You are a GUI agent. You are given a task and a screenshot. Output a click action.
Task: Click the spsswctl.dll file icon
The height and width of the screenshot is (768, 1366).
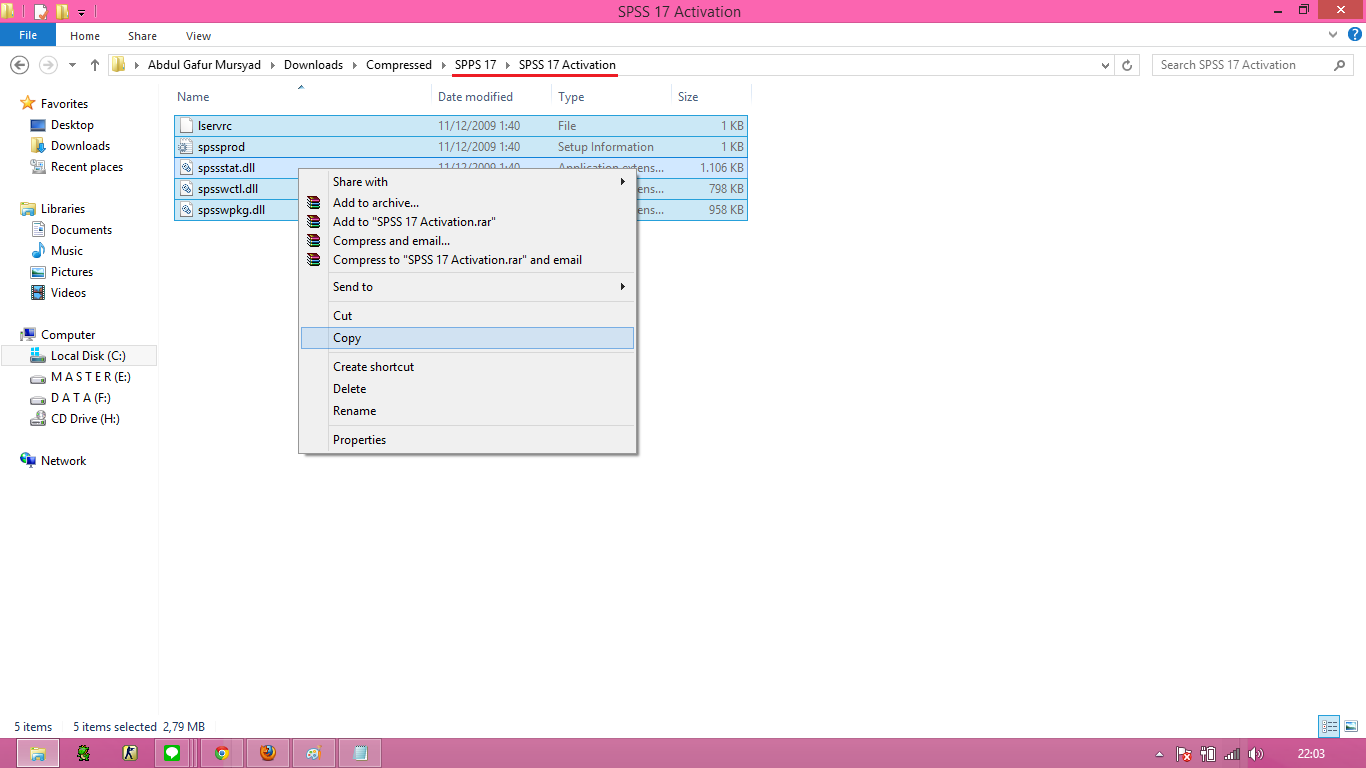tap(186, 189)
